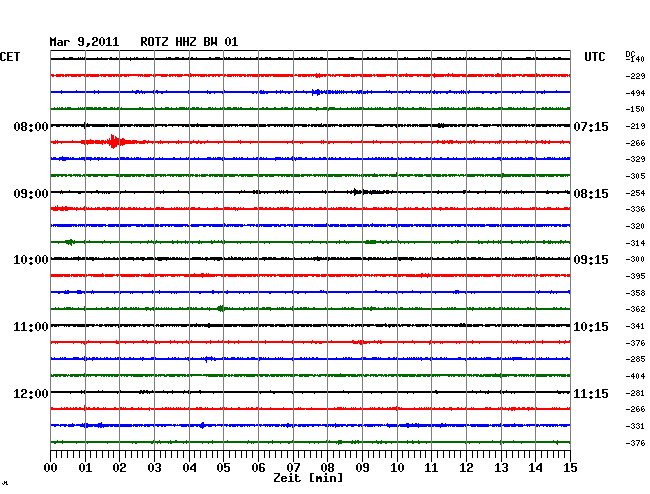Click the DC offset value "-219"
Viewport: 650px width, 494px height.
(x=635, y=126)
